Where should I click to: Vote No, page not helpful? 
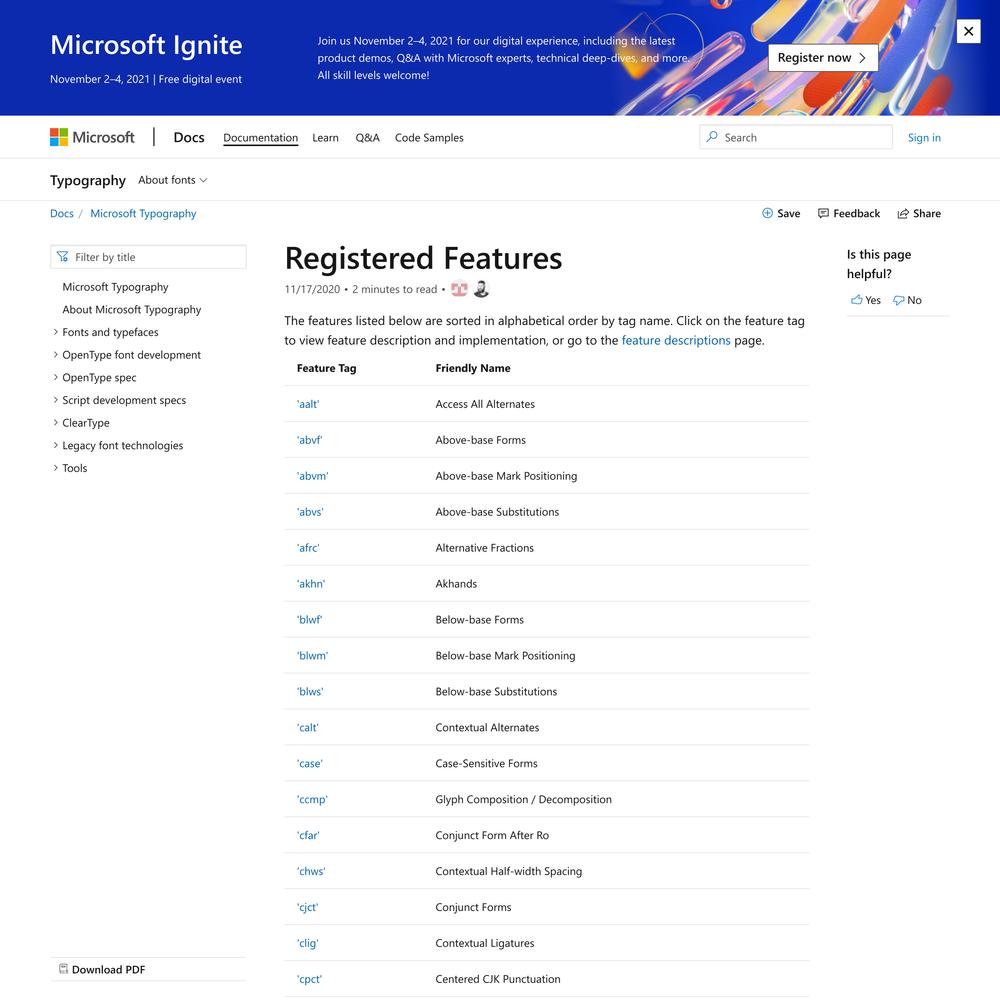[x=907, y=300]
